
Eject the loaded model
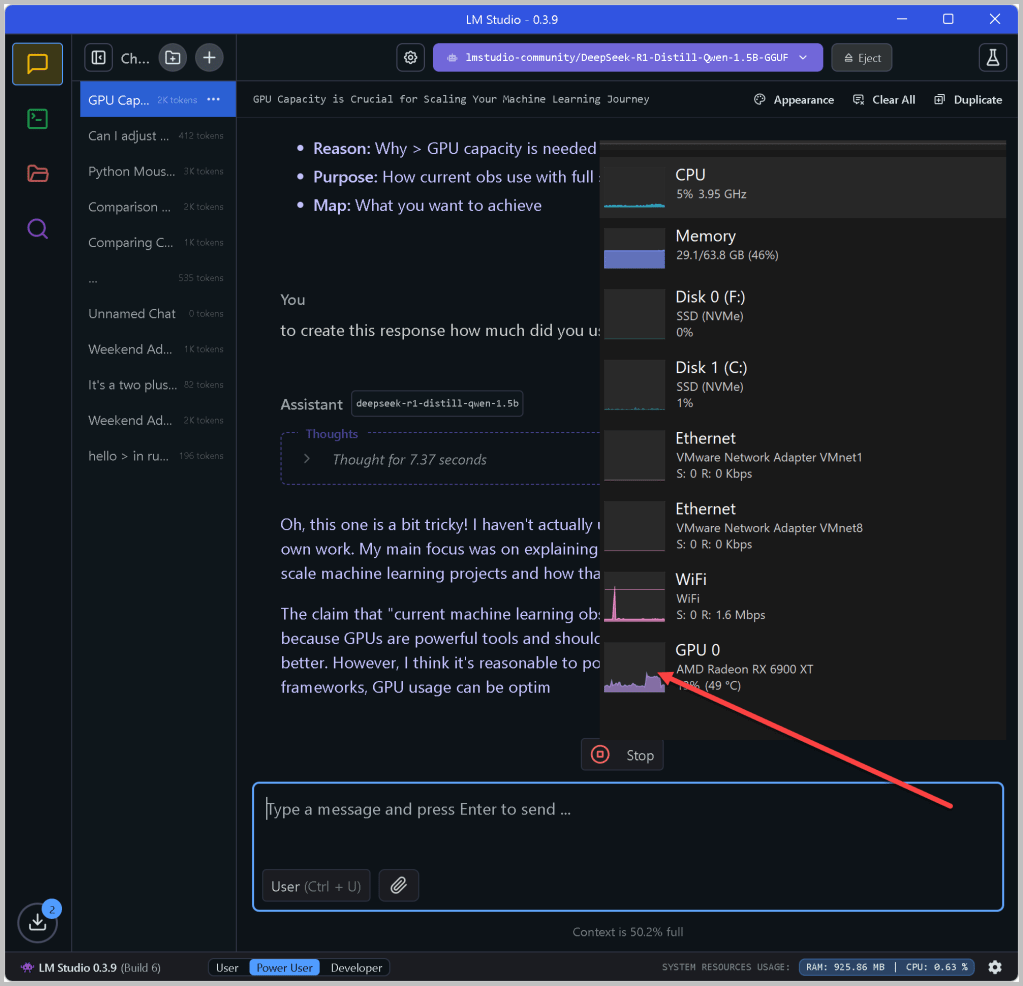[862, 58]
